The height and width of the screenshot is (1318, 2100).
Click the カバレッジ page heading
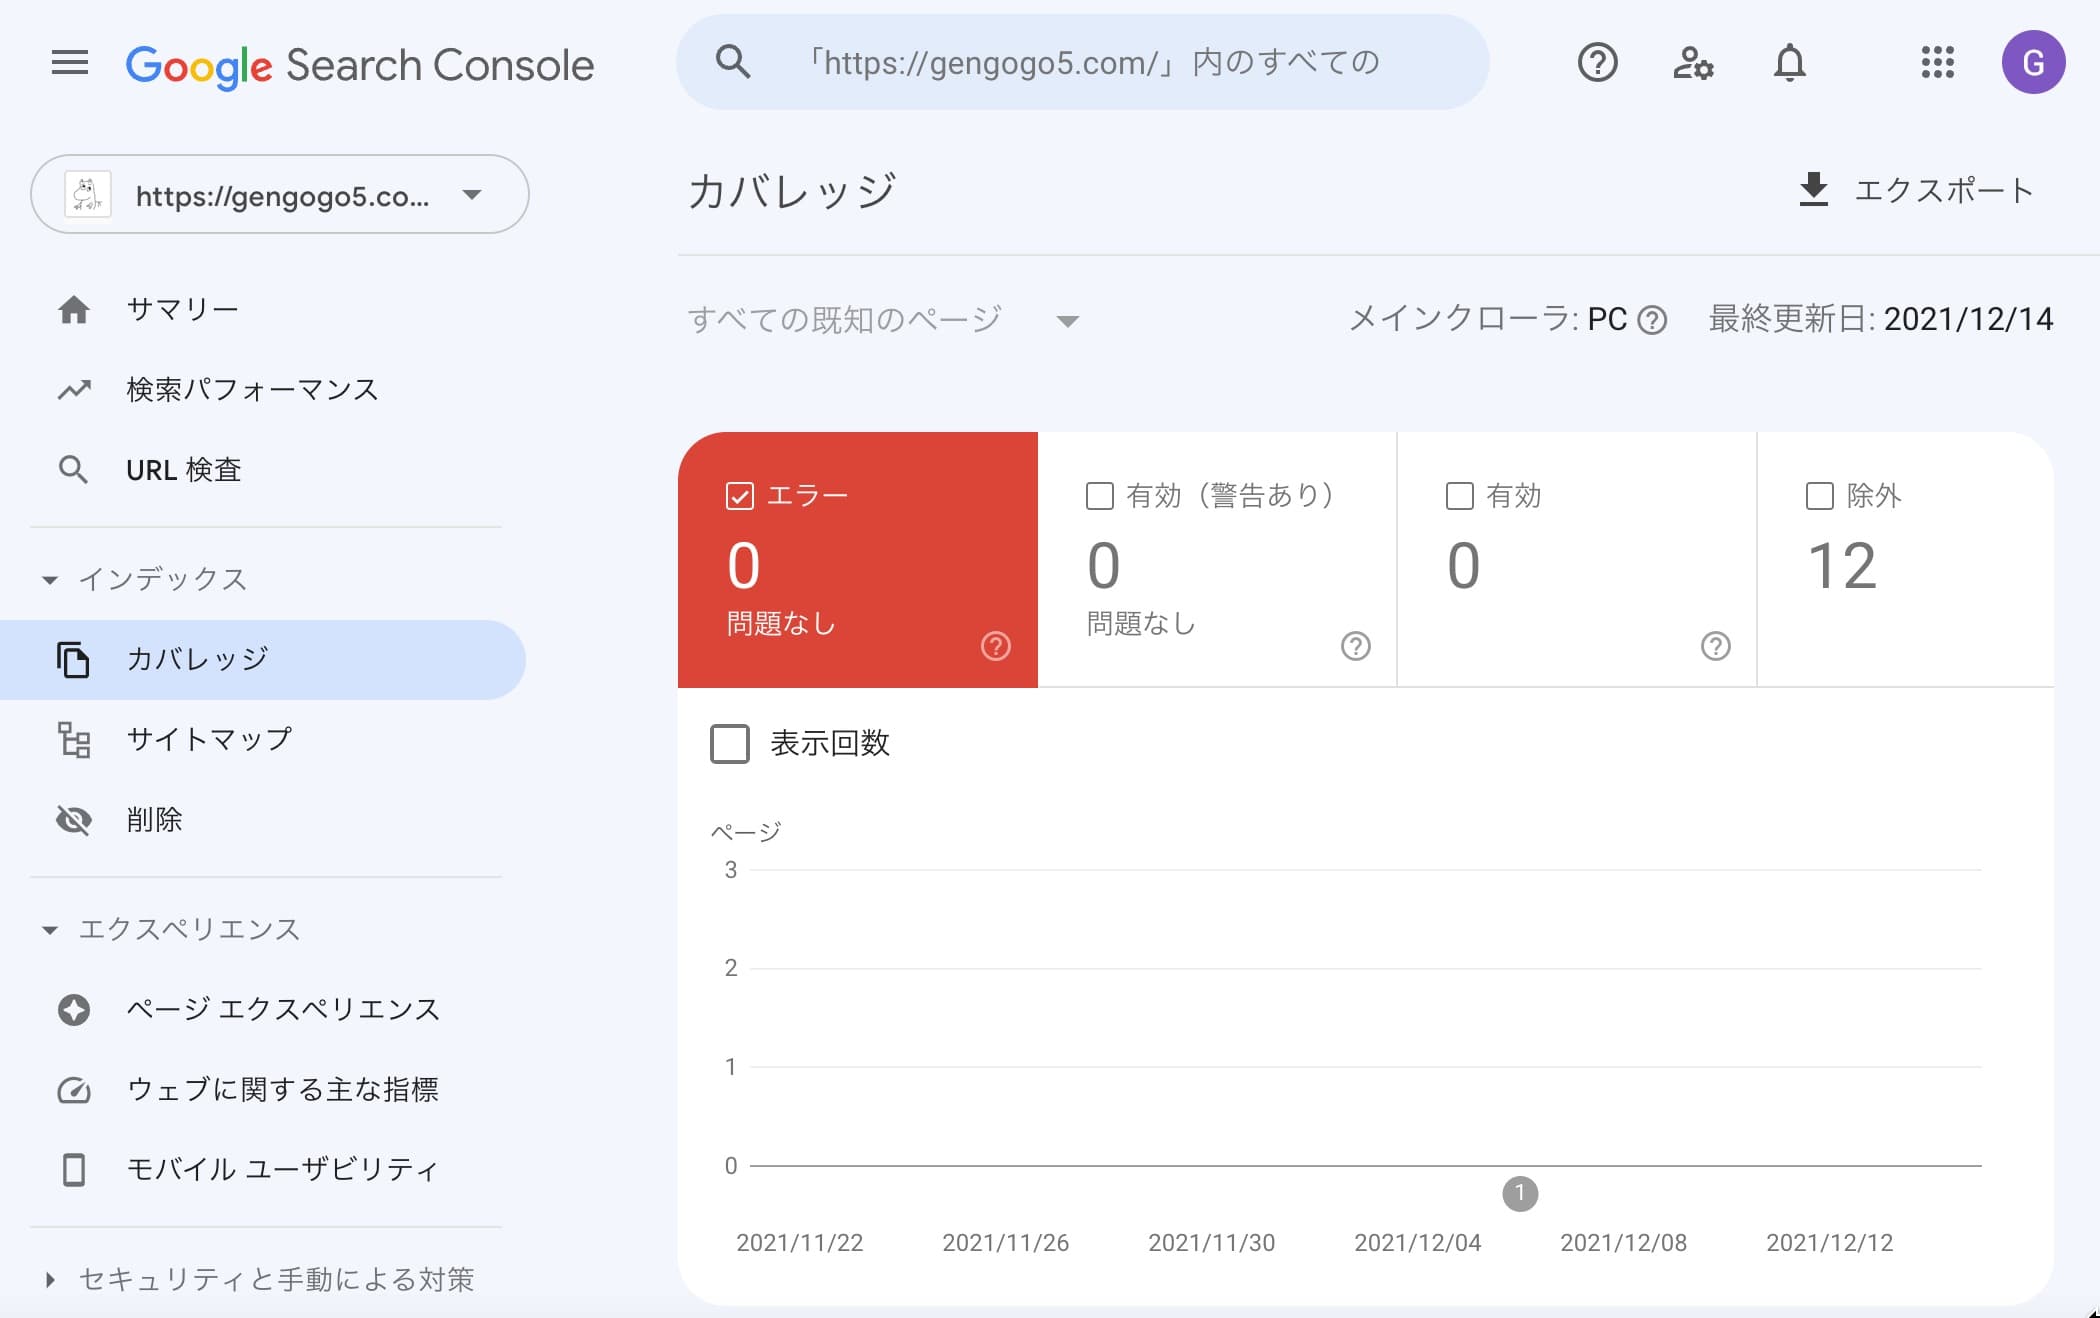pos(792,190)
